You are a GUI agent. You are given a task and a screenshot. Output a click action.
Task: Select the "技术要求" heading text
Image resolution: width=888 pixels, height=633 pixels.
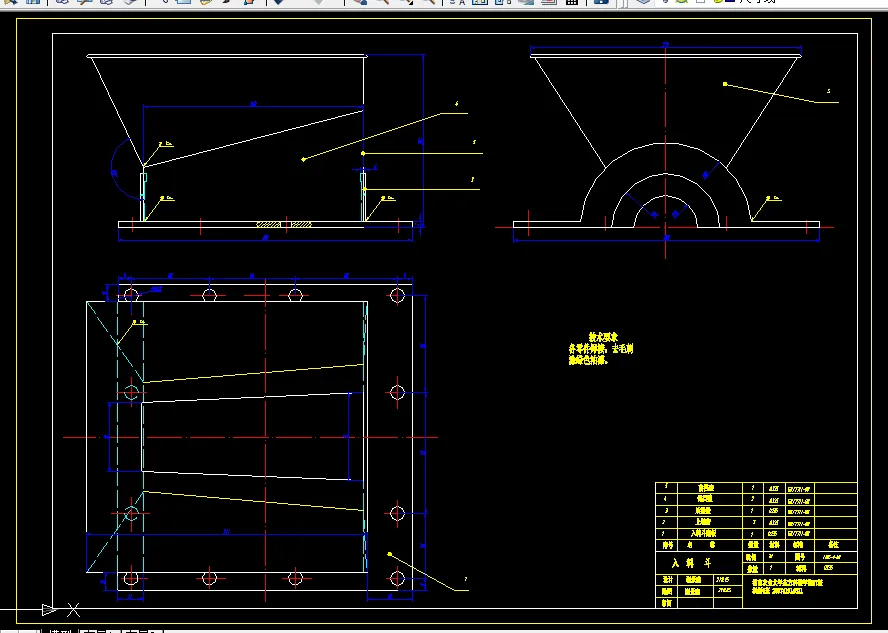coord(603,336)
